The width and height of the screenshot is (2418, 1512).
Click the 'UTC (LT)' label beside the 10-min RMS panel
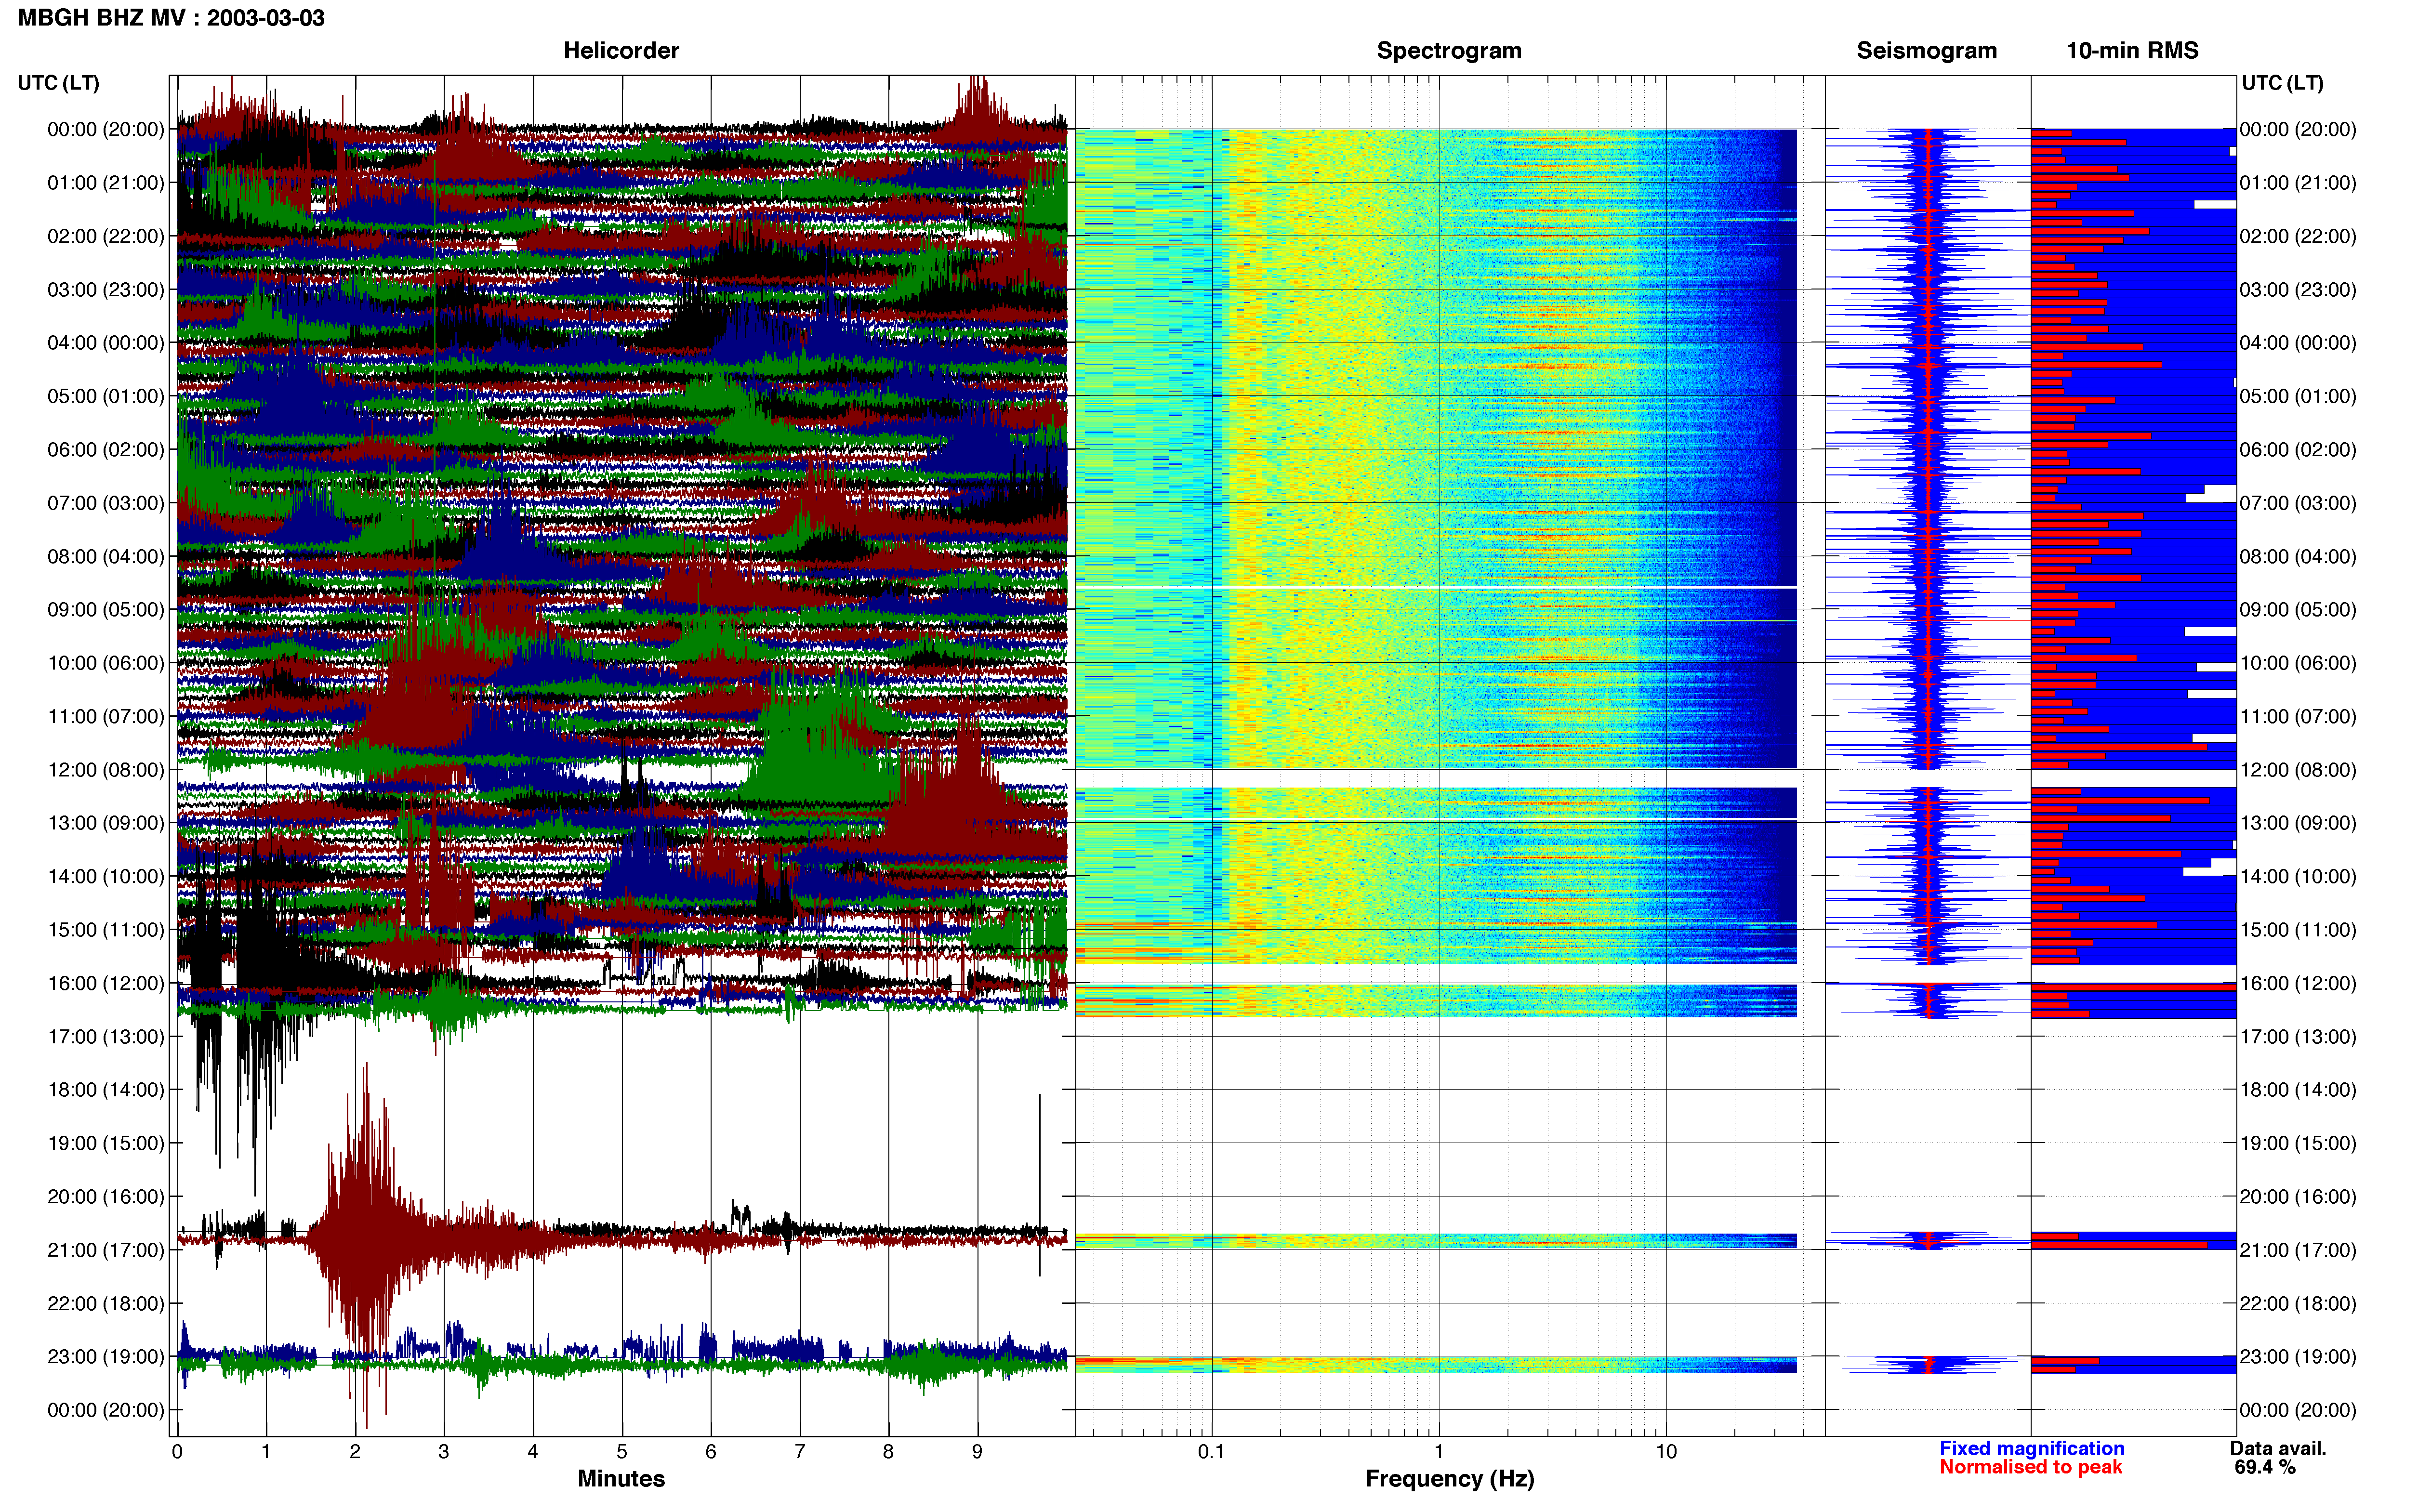point(2282,83)
